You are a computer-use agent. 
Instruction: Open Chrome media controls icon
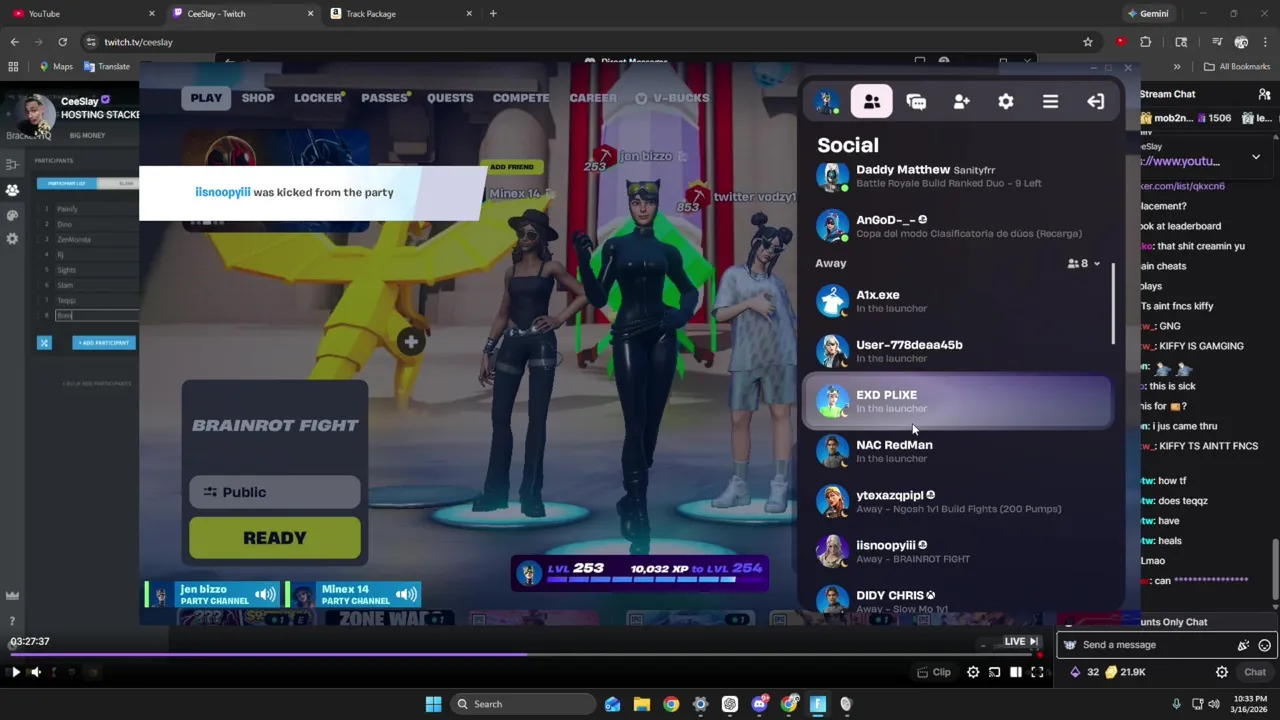tap(1217, 42)
